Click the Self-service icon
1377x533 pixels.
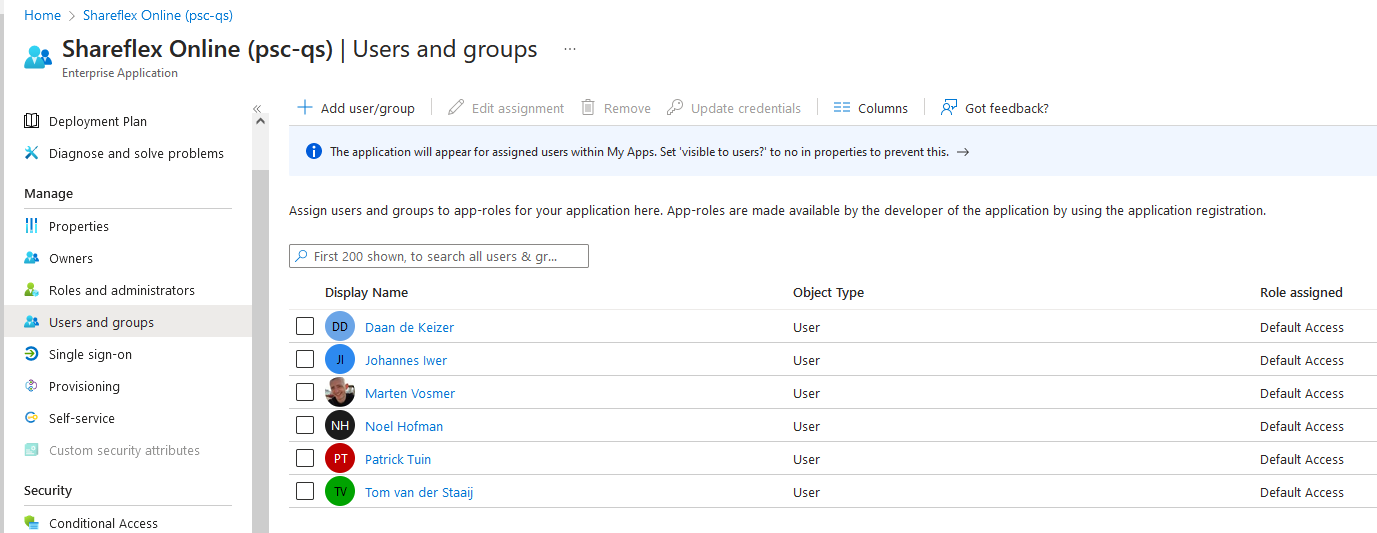click(x=32, y=418)
